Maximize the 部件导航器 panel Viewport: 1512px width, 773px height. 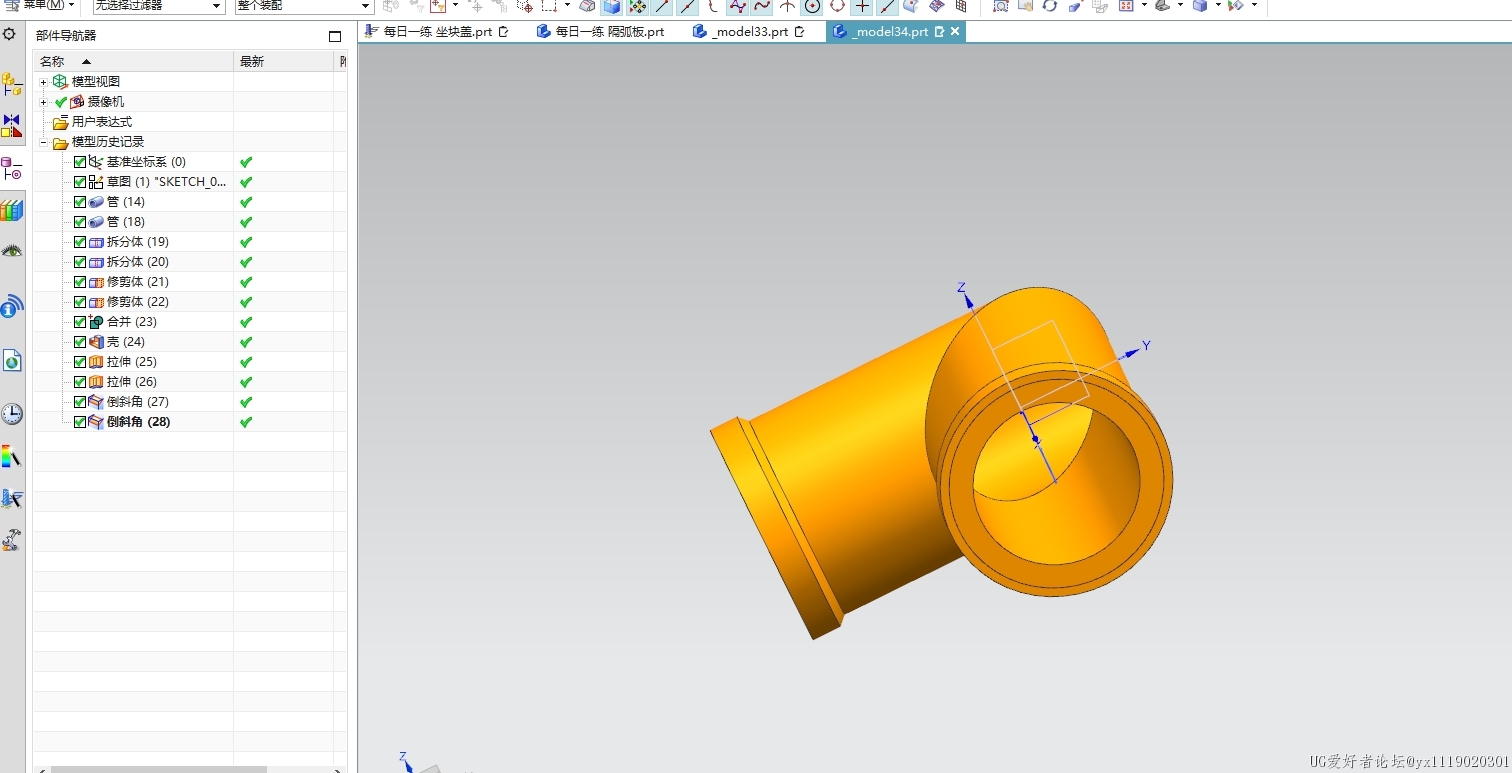pyautogui.click(x=335, y=36)
